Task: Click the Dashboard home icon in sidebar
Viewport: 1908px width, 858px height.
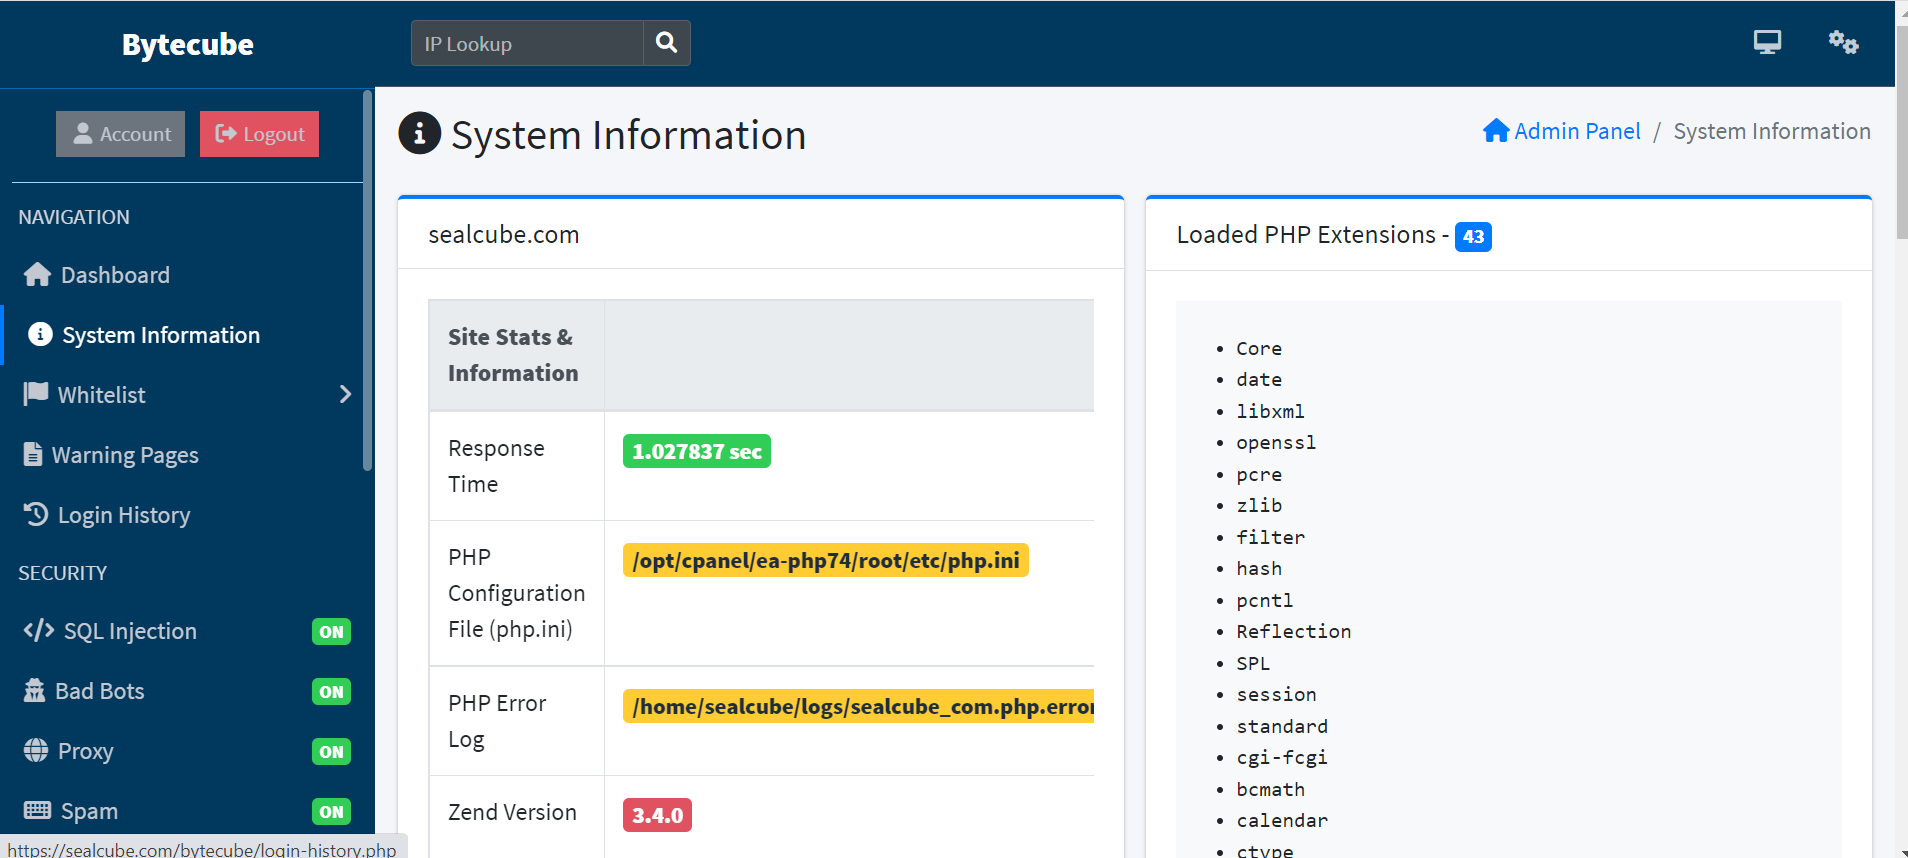Action: [37, 275]
